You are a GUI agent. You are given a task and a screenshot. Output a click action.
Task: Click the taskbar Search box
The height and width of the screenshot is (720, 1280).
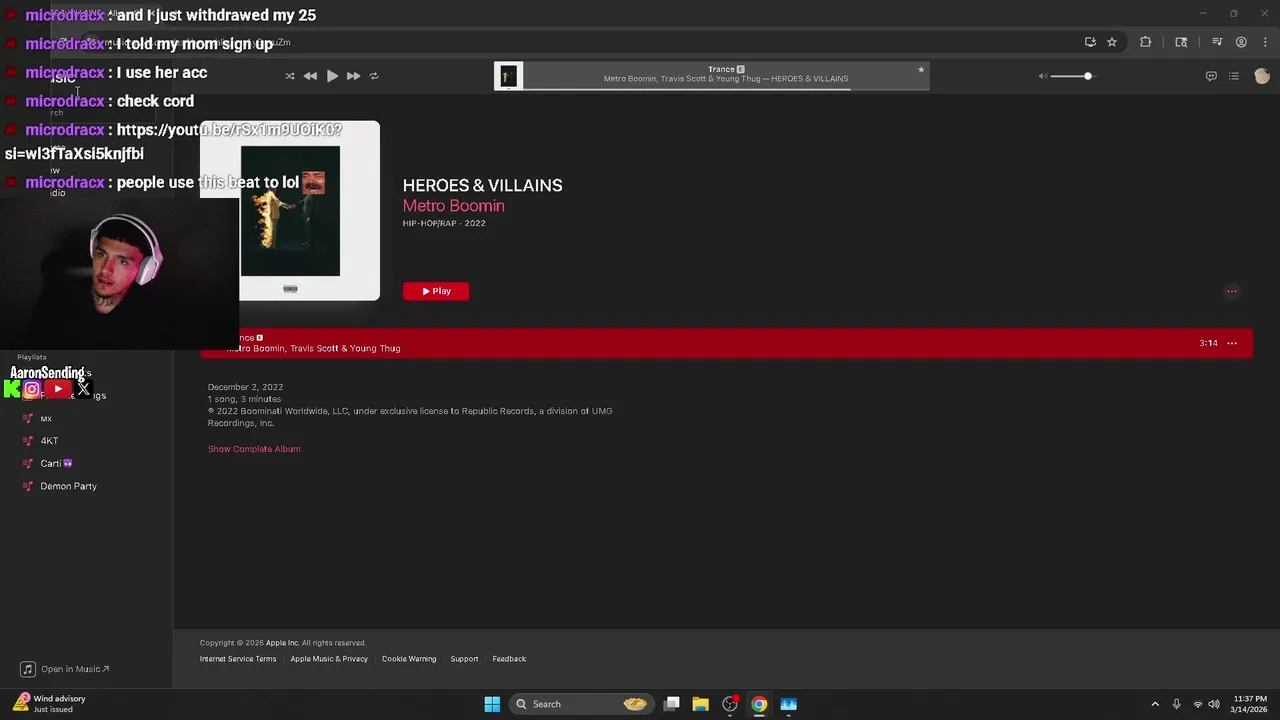coord(582,704)
